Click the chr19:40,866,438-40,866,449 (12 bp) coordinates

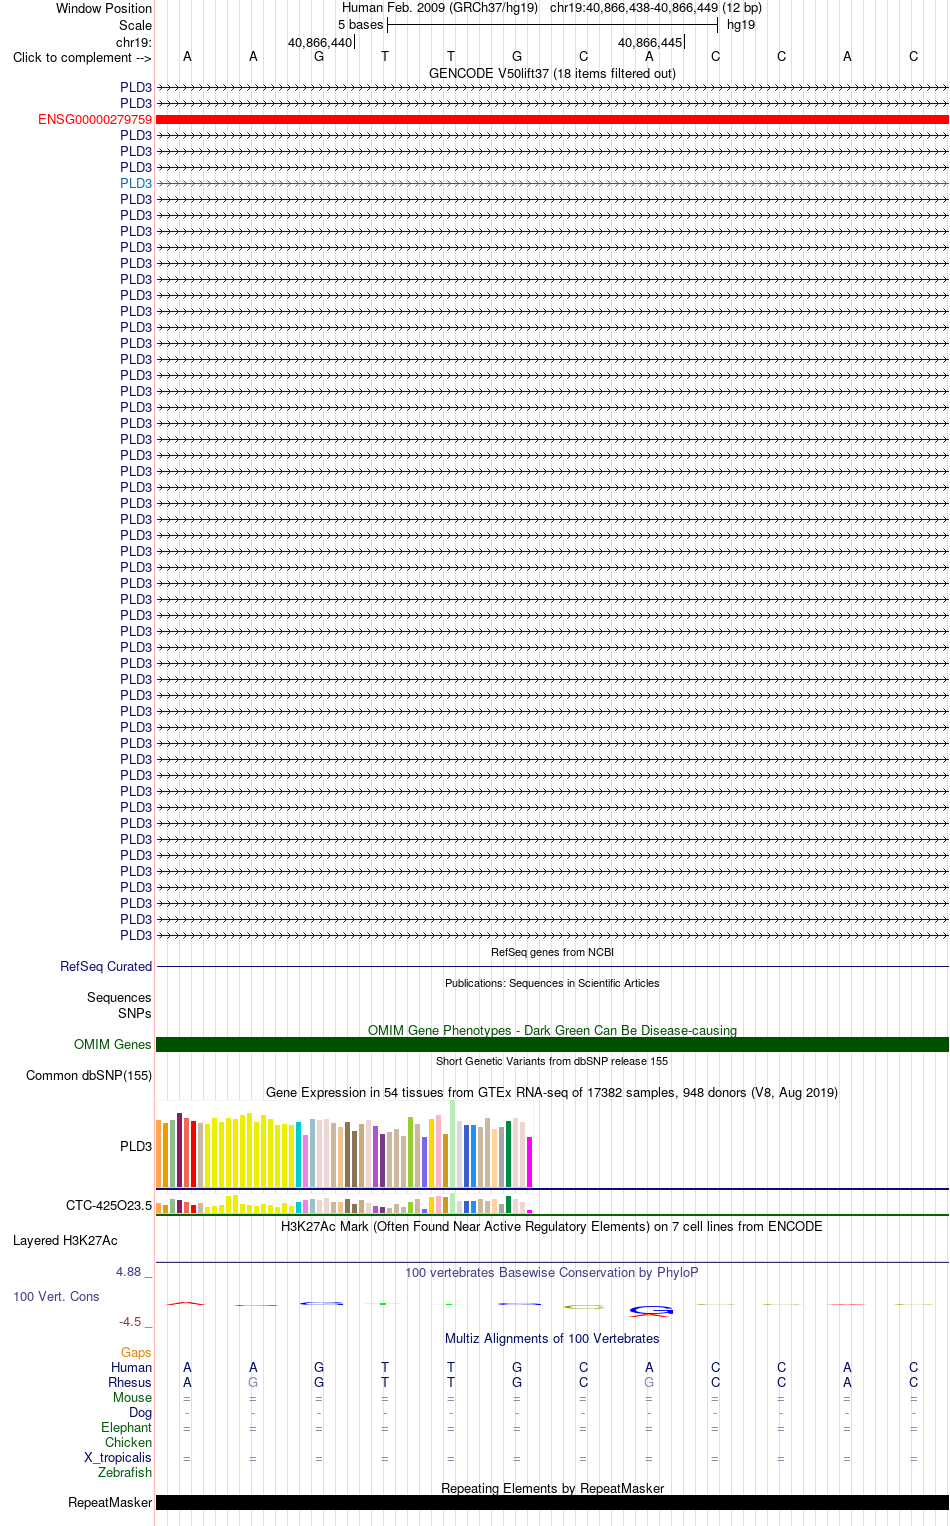656,7
